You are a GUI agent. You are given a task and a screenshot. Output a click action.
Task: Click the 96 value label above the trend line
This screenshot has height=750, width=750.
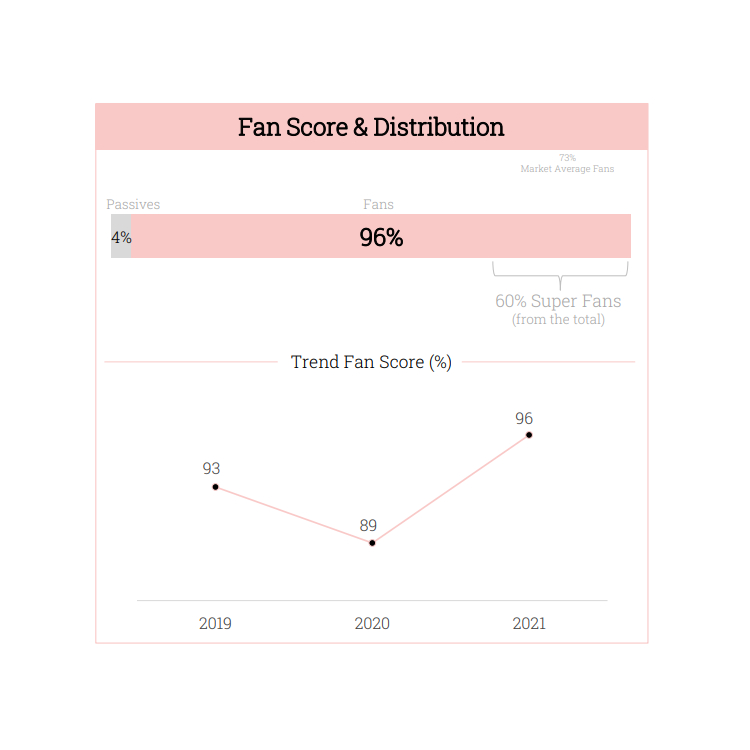[524, 419]
